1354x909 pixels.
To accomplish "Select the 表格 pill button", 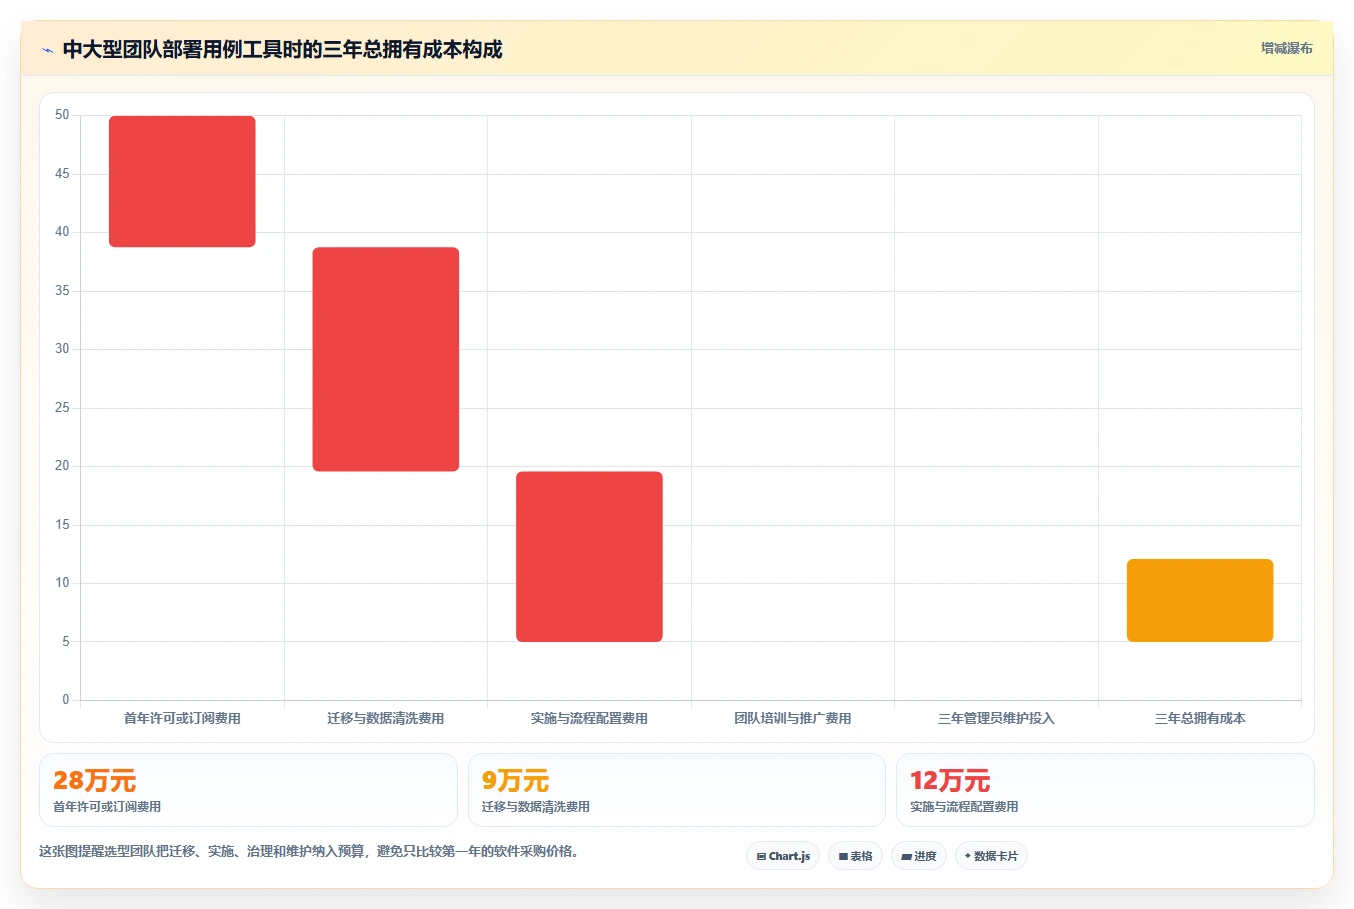I will [855, 856].
